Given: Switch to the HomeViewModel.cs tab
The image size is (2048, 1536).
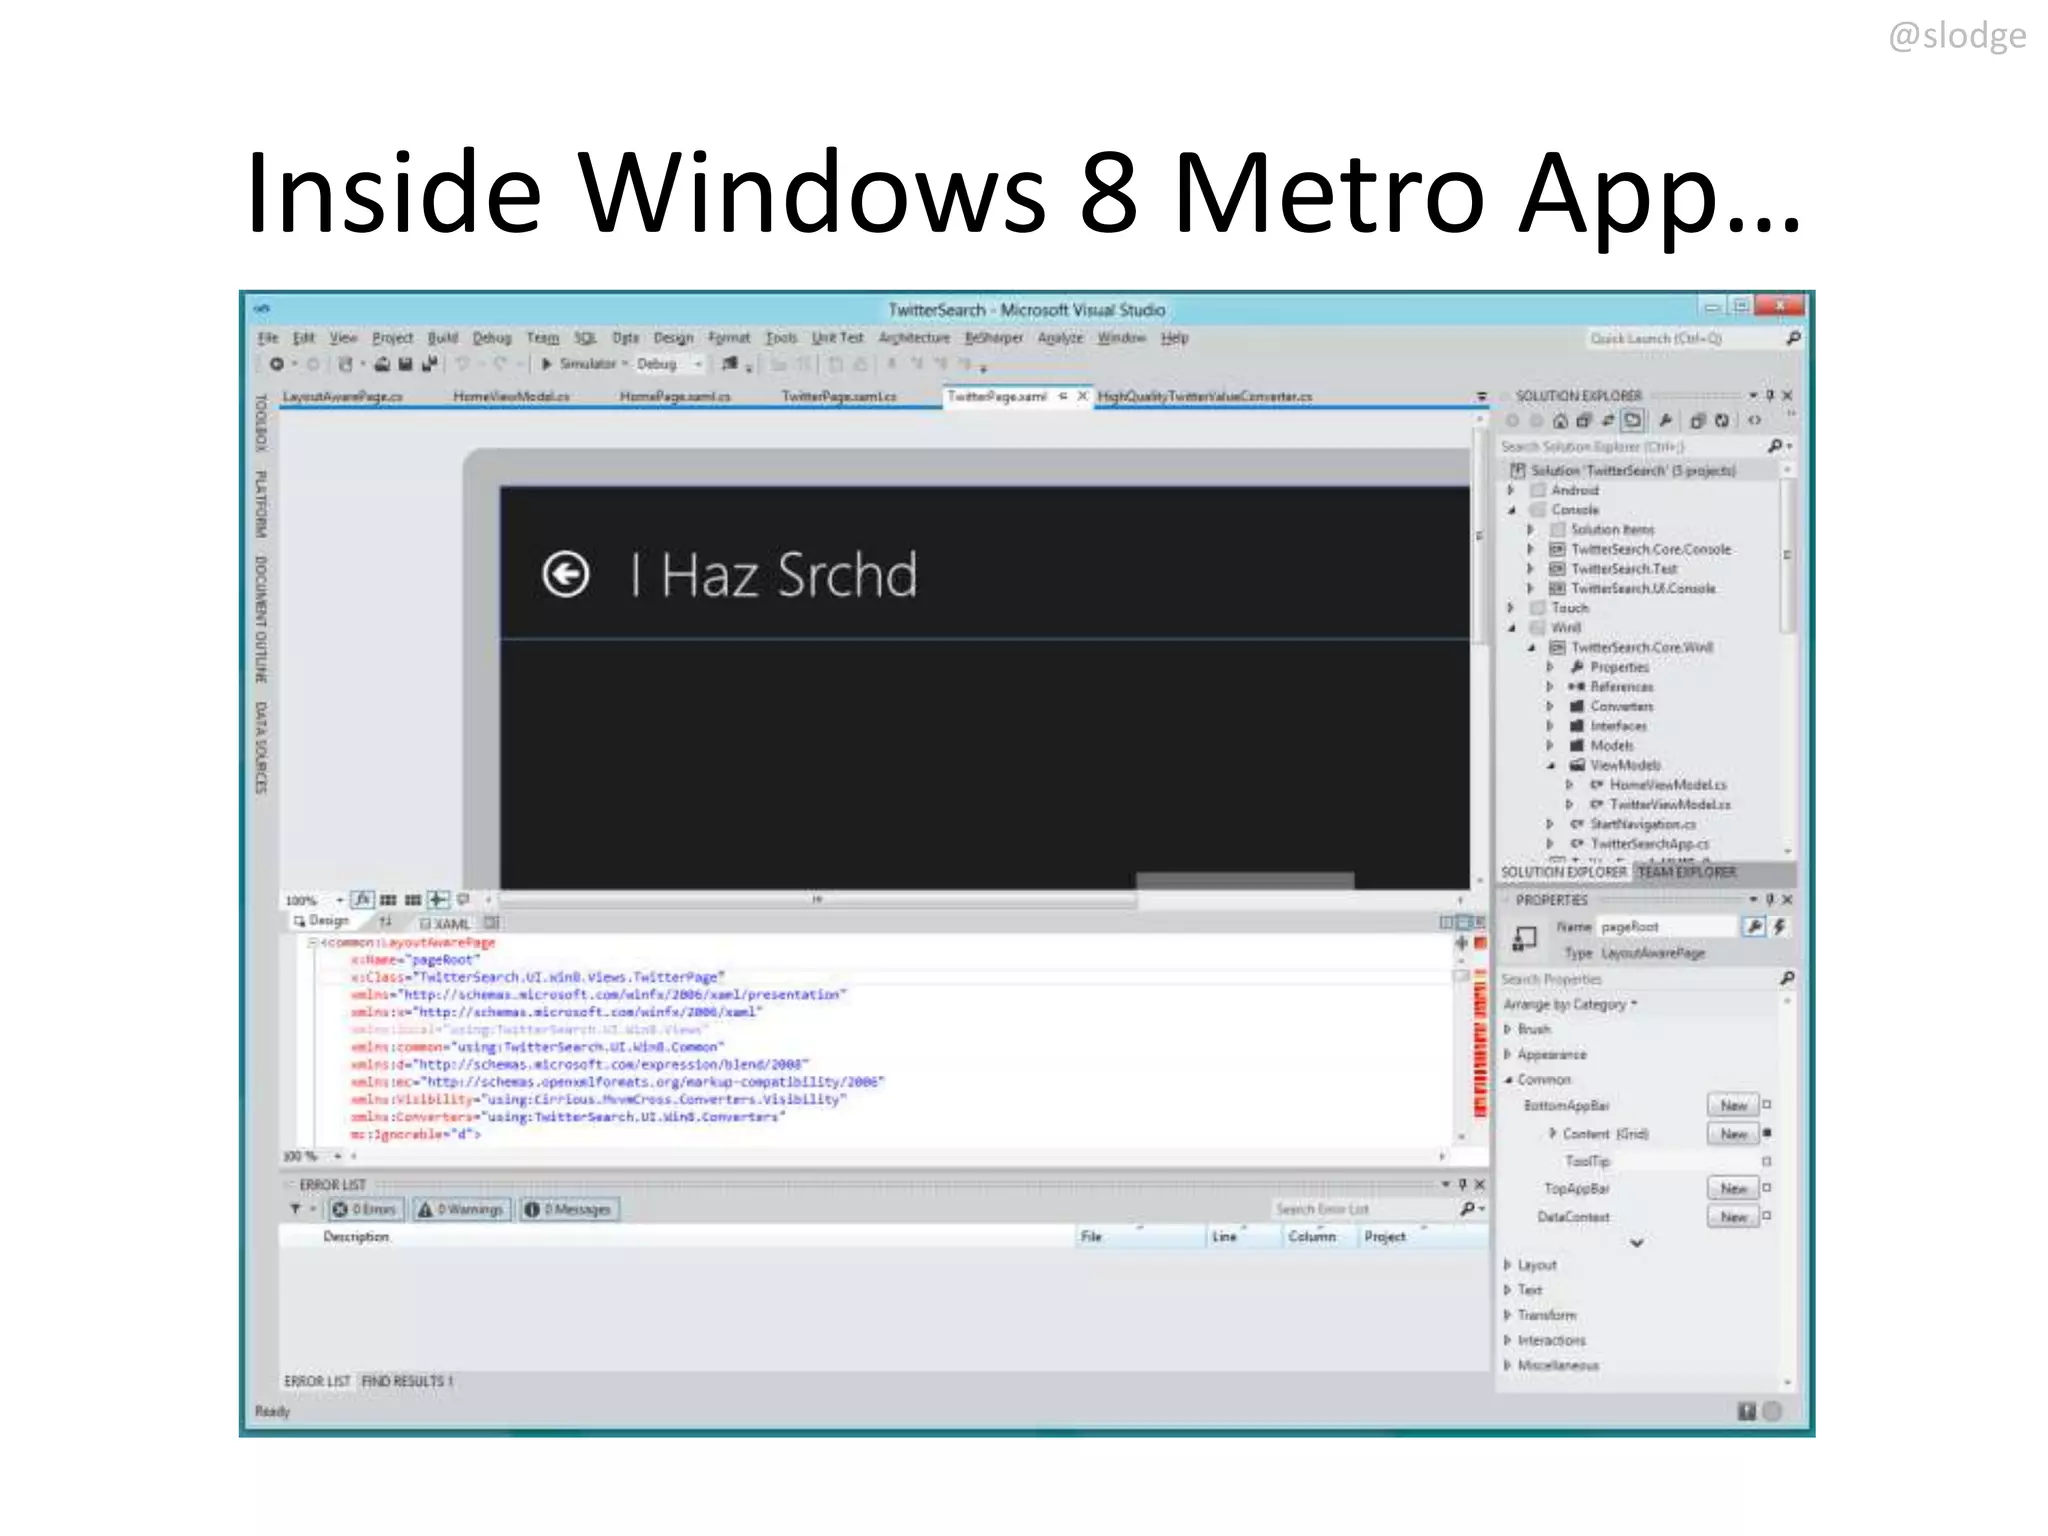Looking at the screenshot, I should (x=511, y=397).
